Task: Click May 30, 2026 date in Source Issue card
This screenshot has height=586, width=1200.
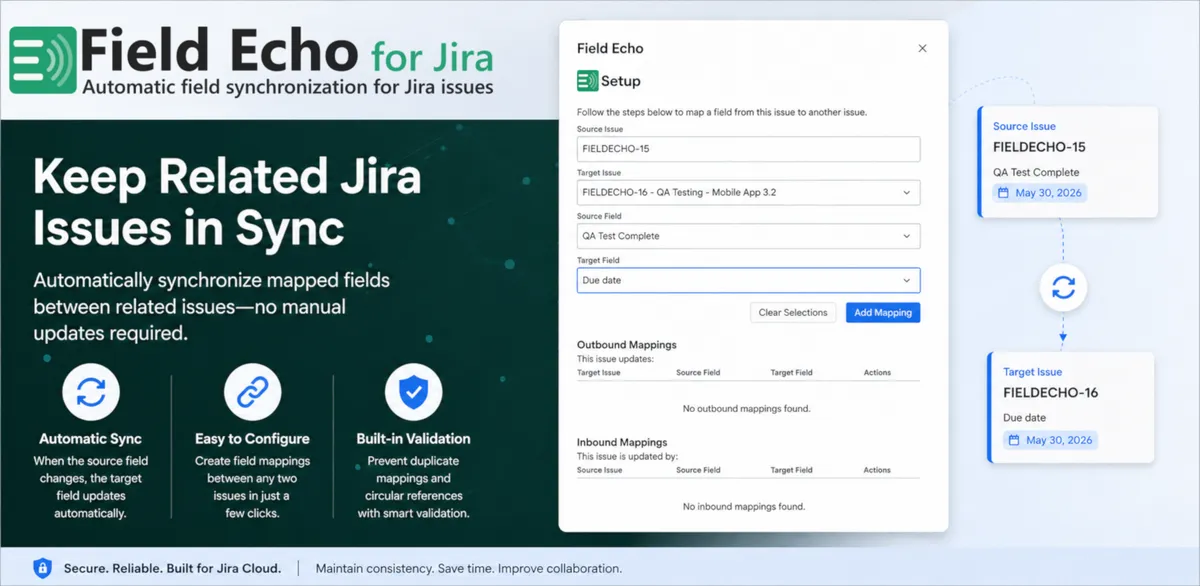Action: pos(1050,193)
